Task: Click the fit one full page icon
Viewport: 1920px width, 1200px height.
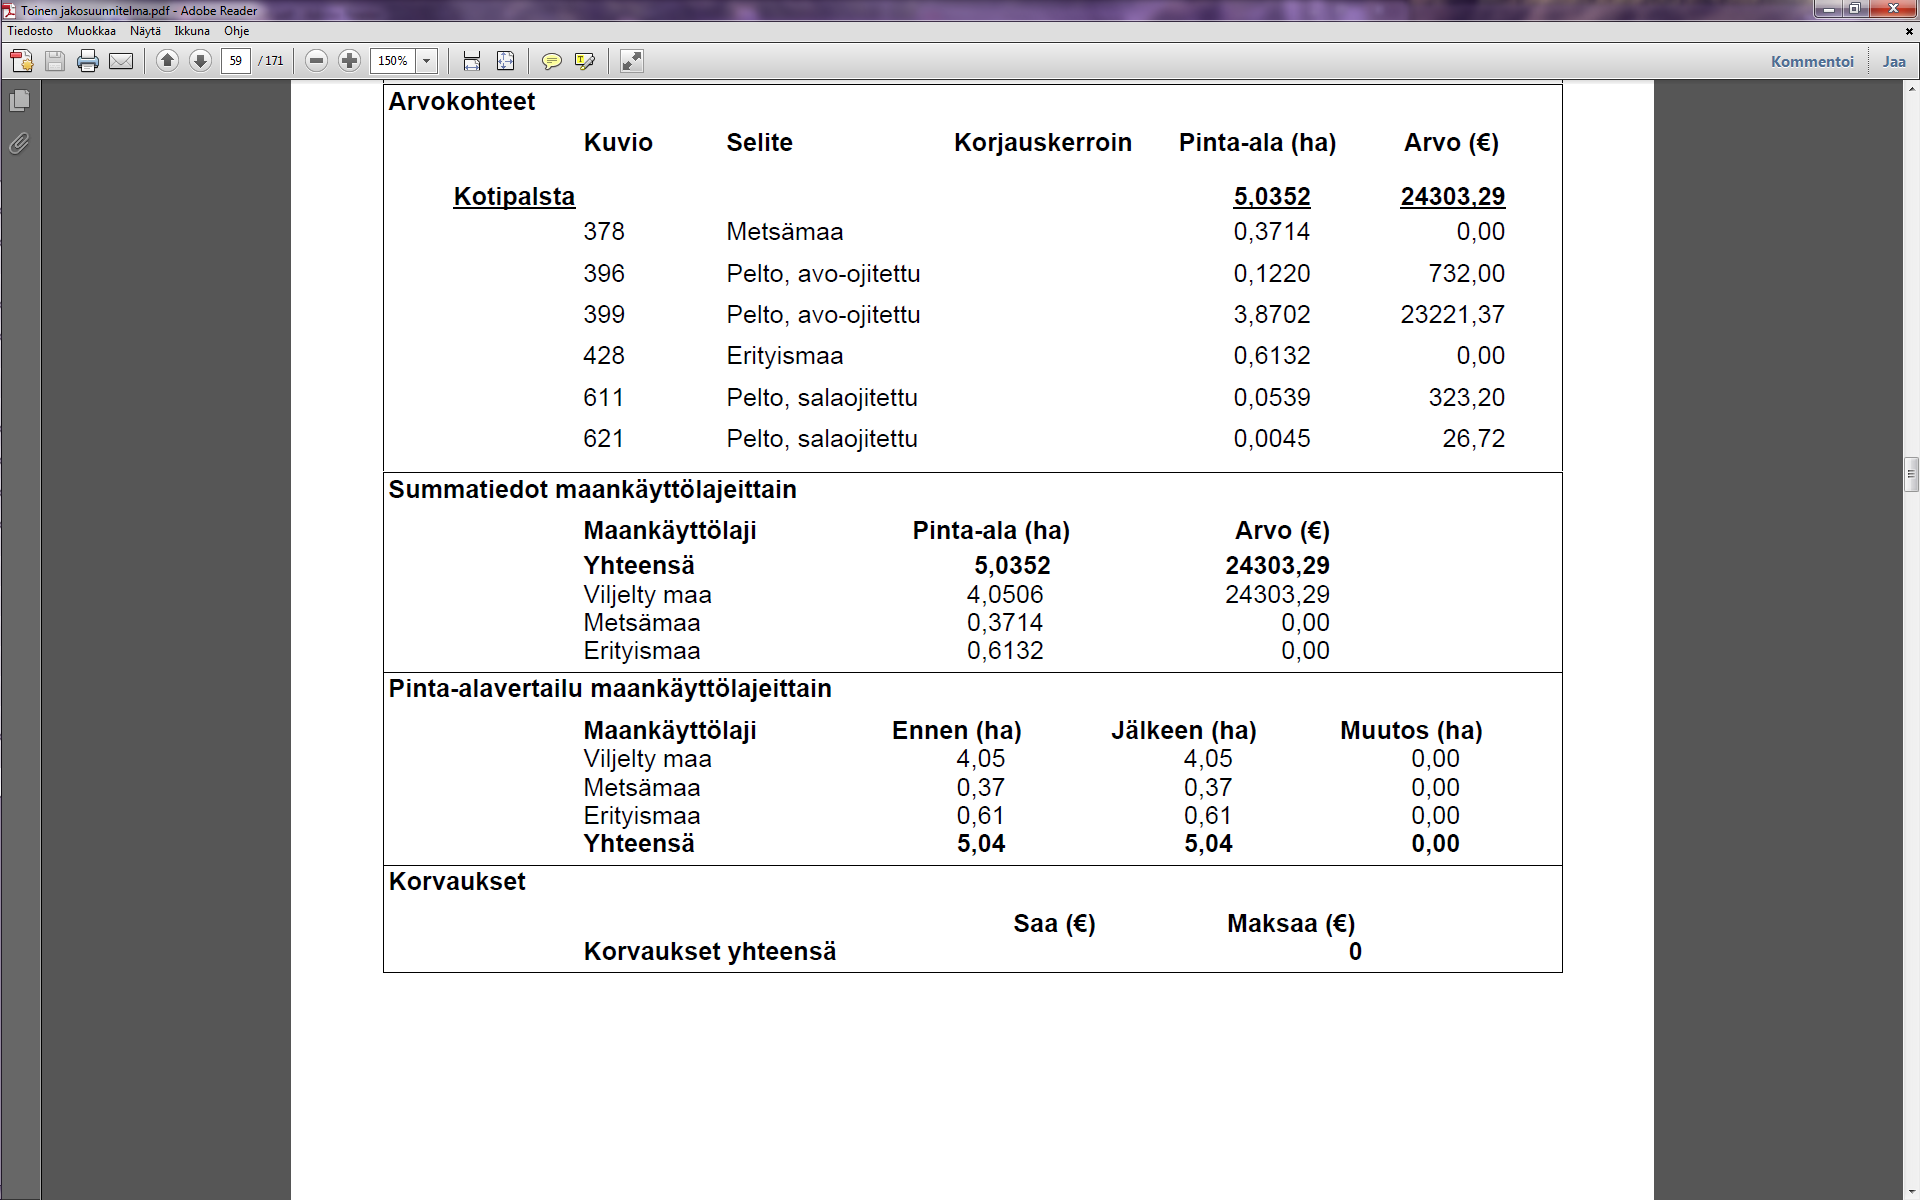Action: click(x=506, y=61)
